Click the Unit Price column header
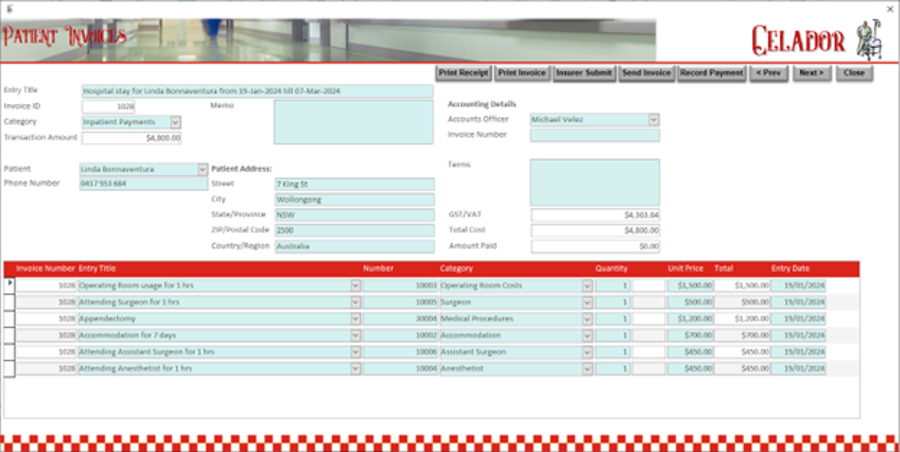The image size is (900, 452). [685, 269]
